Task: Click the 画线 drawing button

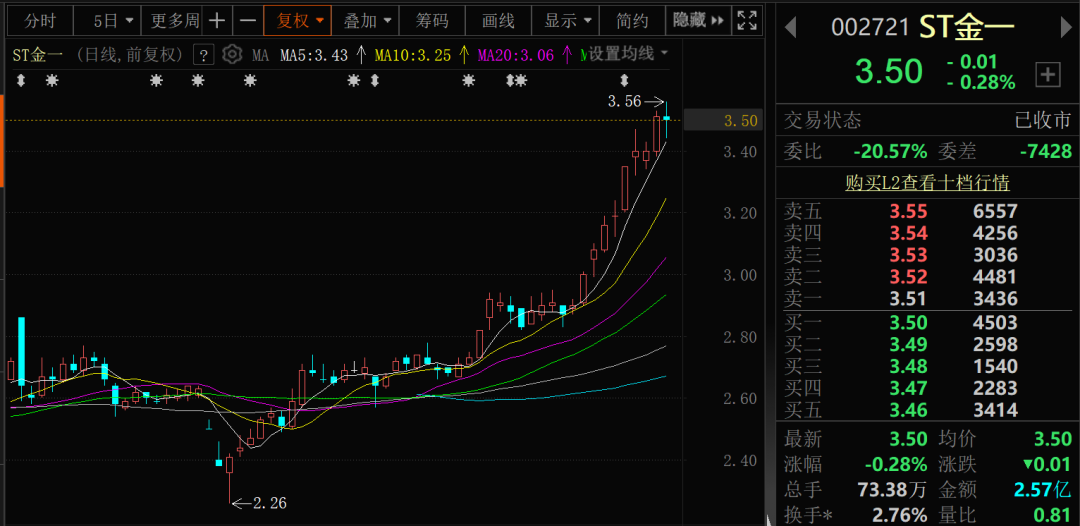Action: pos(497,21)
